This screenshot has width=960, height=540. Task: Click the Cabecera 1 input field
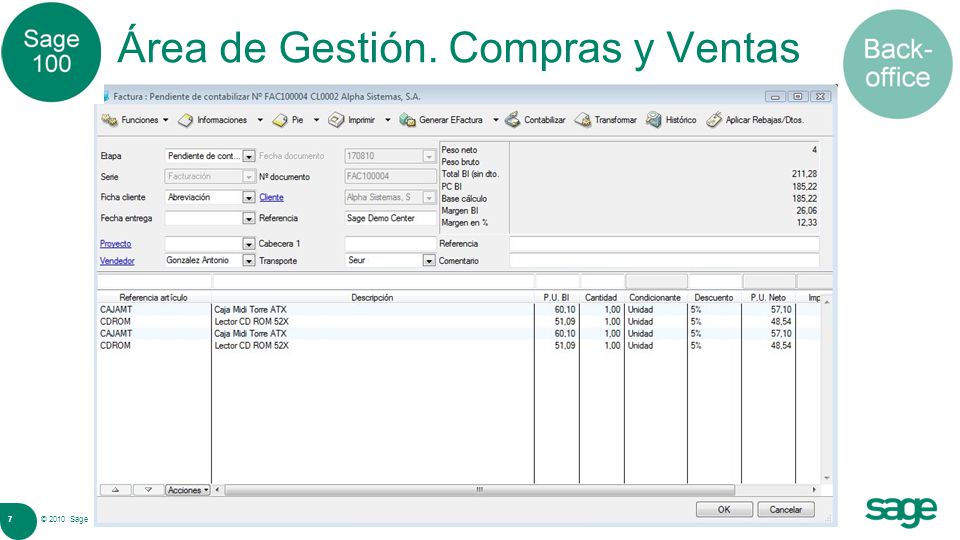coord(391,244)
